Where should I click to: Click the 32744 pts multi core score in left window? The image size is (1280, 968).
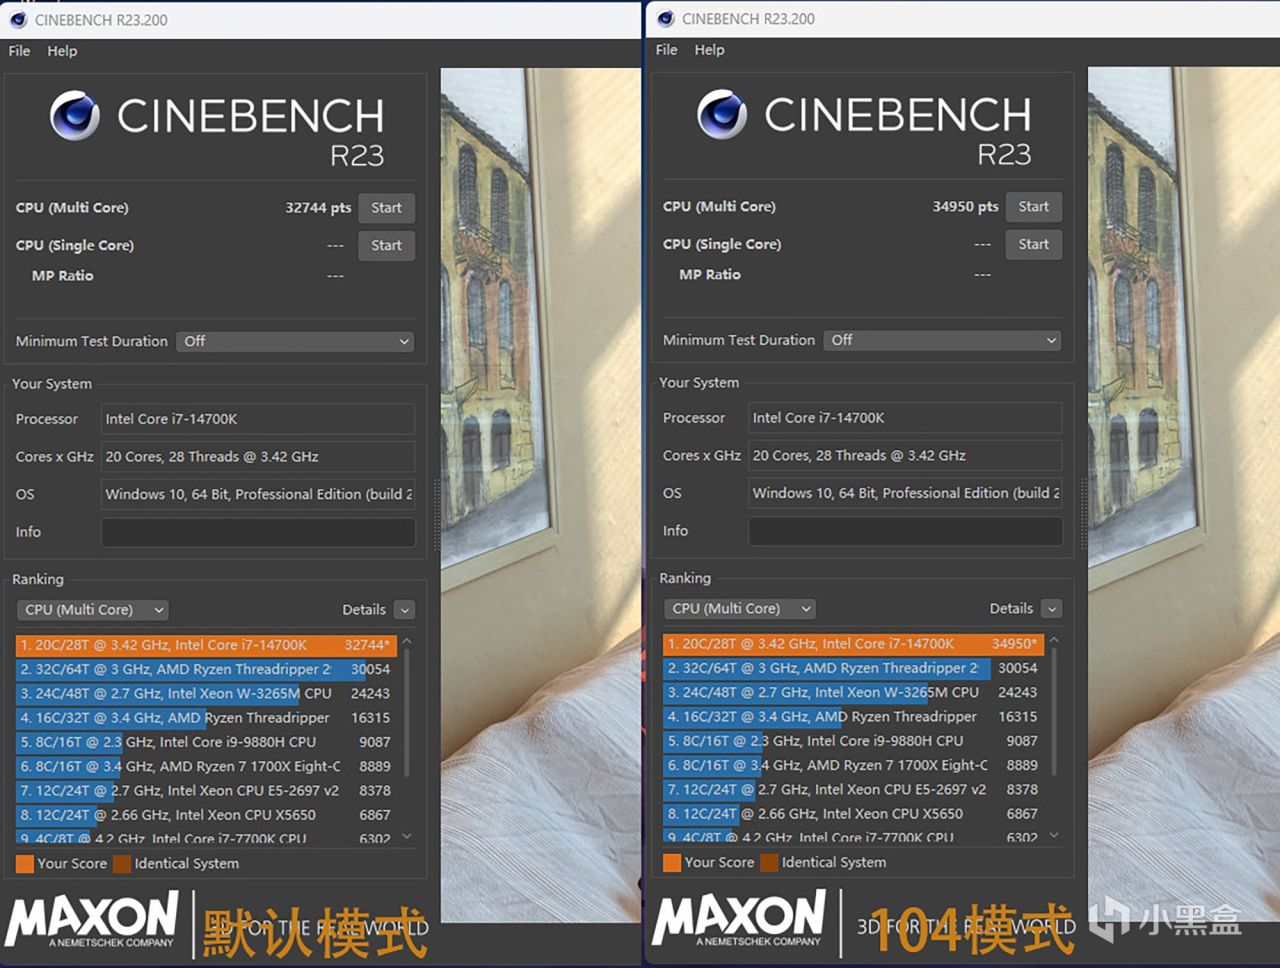(318, 208)
